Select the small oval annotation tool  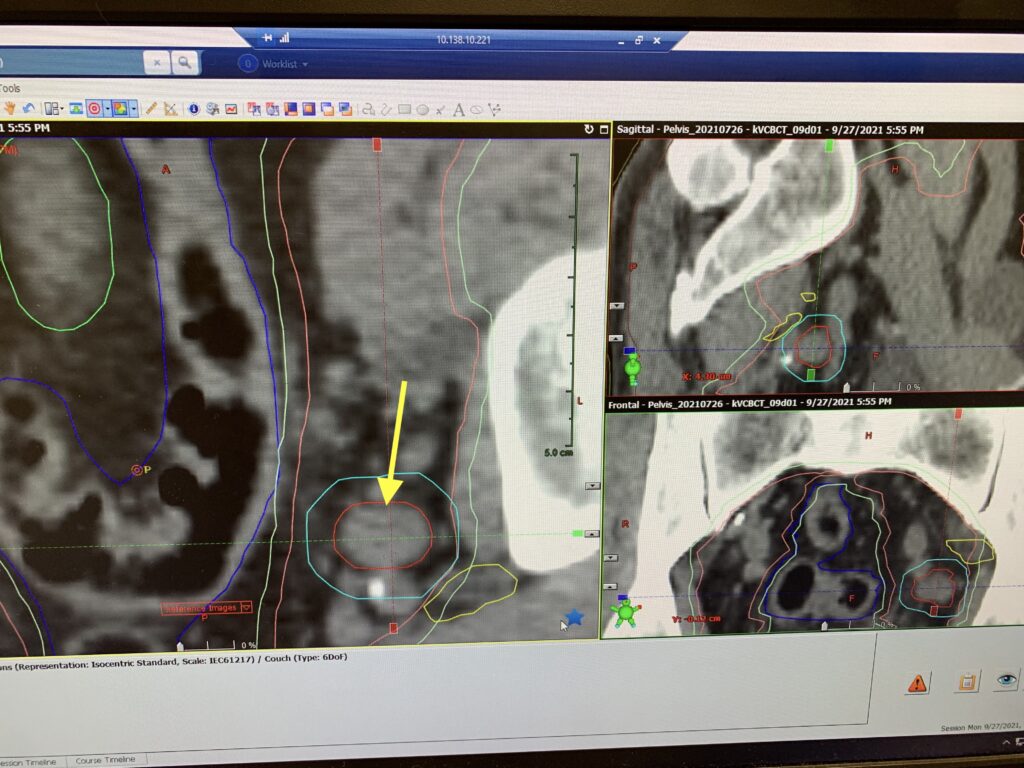pos(476,109)
